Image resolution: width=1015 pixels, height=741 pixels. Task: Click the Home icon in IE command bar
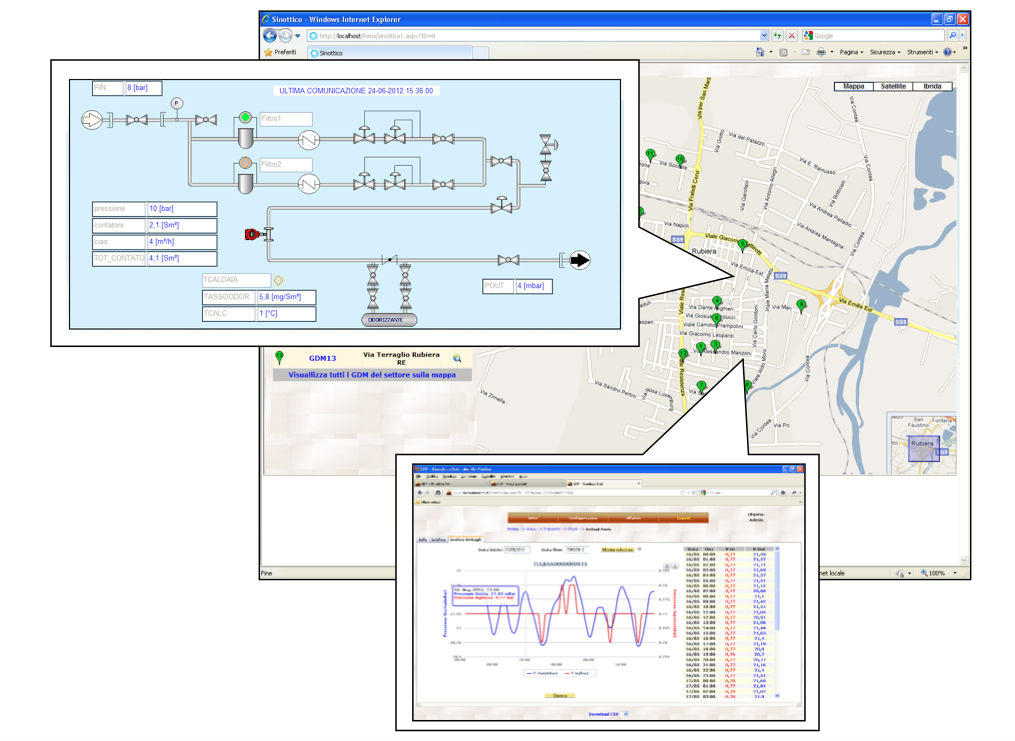coord(760,52)
